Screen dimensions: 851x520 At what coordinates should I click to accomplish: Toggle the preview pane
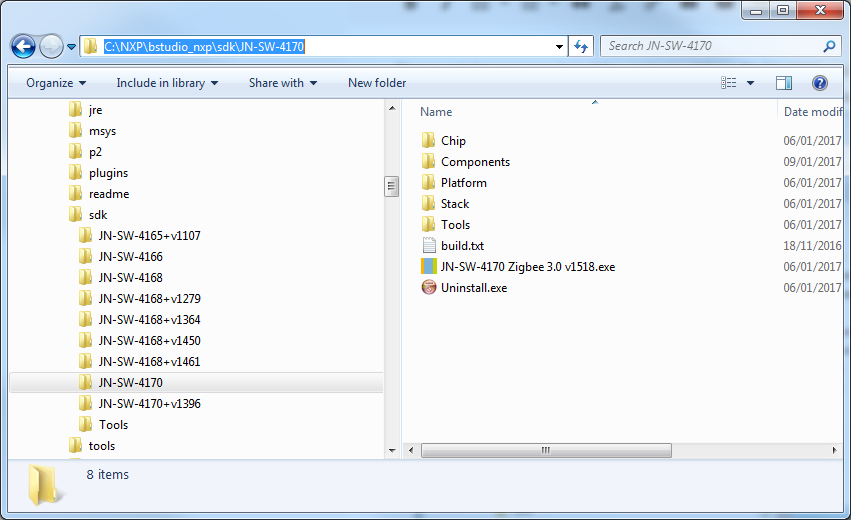point(784,83)
